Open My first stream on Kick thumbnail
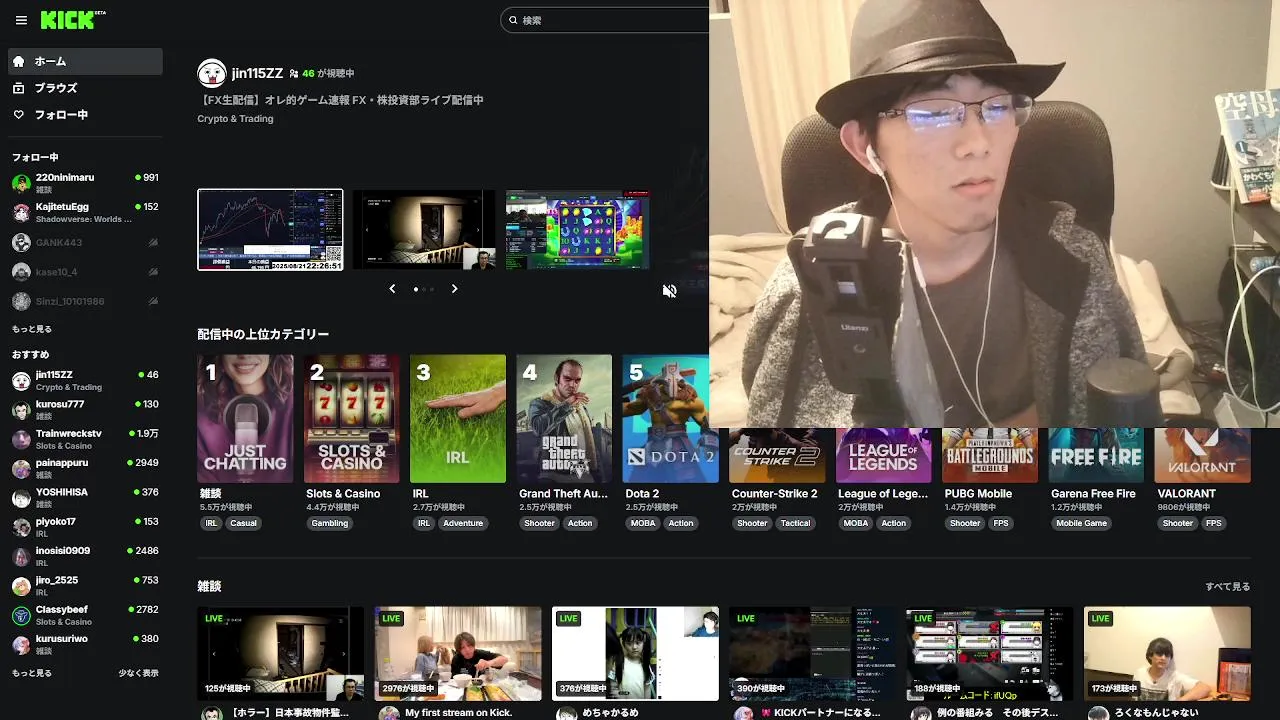This screenshot has width=1280, height=720. [458, 654]
